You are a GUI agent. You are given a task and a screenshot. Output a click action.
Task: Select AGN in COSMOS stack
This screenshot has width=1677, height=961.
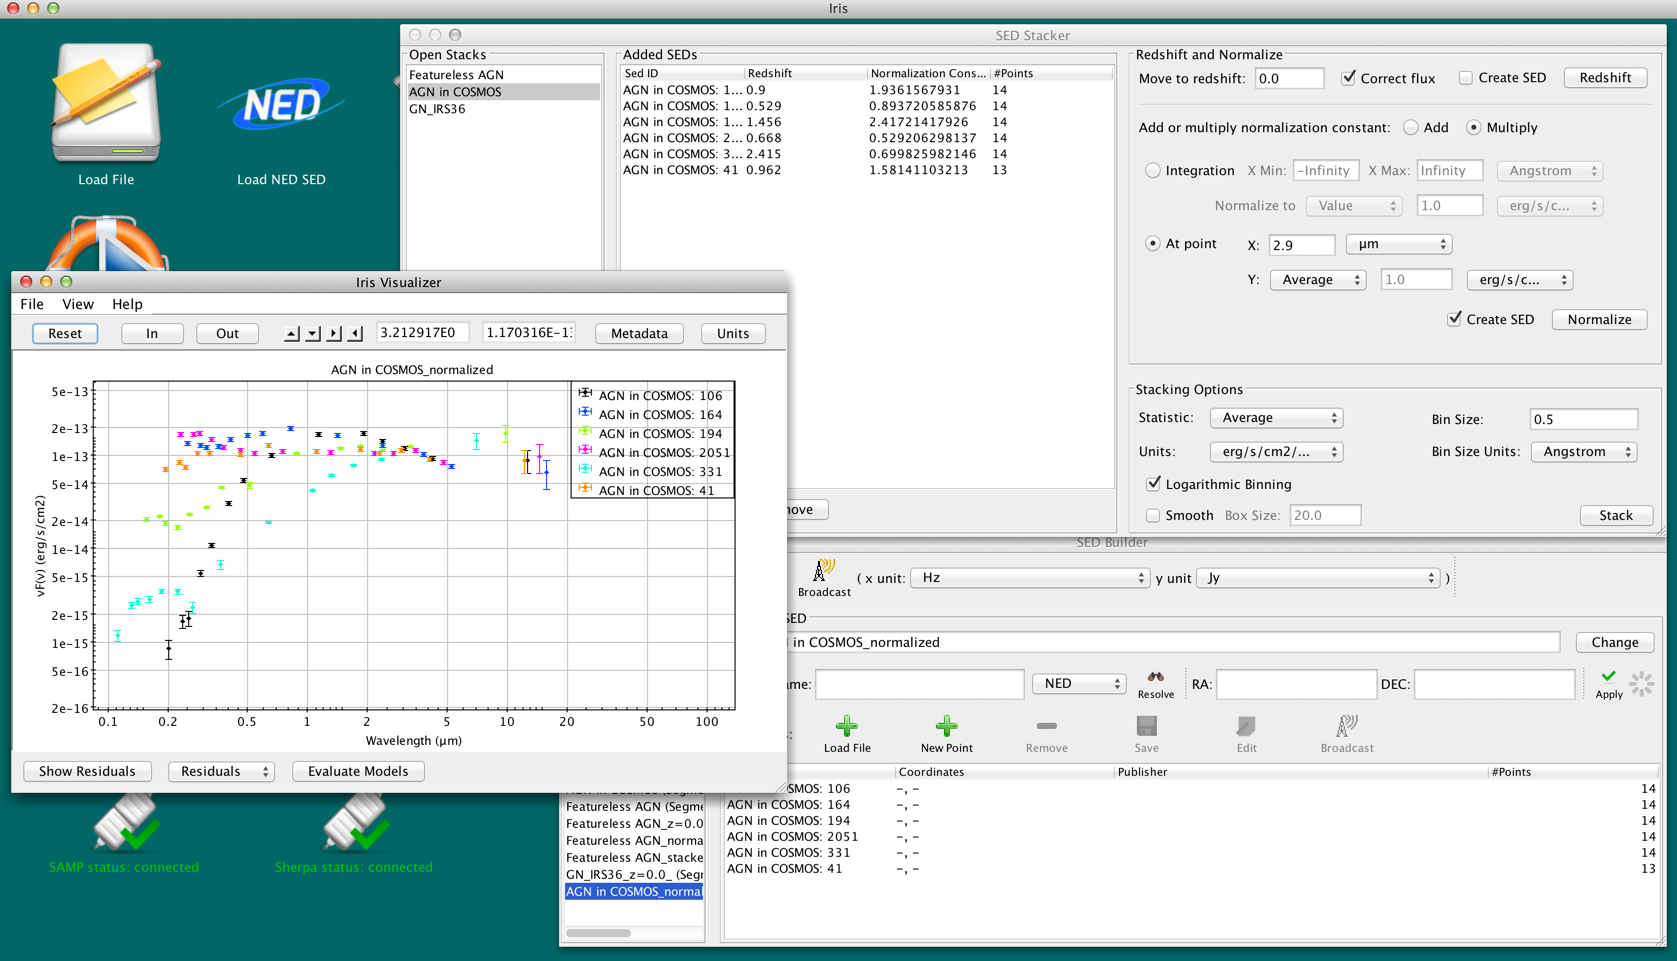tap(503, 92)
